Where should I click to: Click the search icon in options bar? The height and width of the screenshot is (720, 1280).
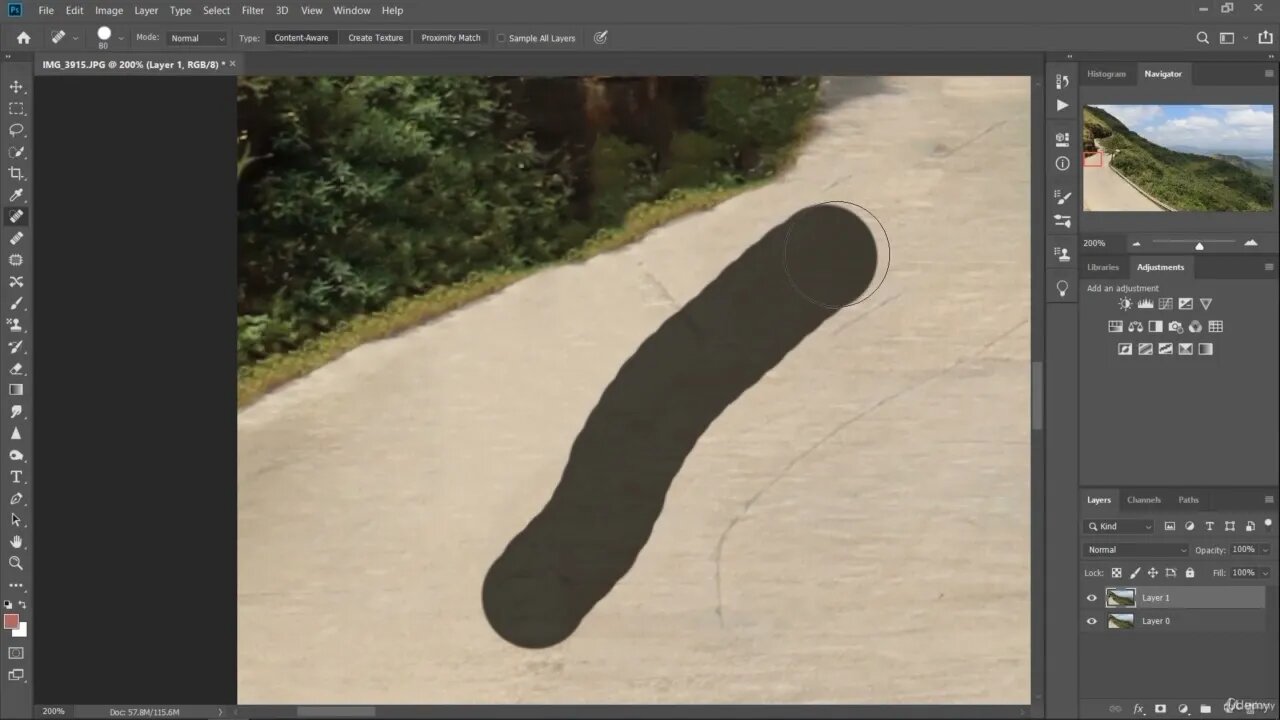tap(1203, 38)
